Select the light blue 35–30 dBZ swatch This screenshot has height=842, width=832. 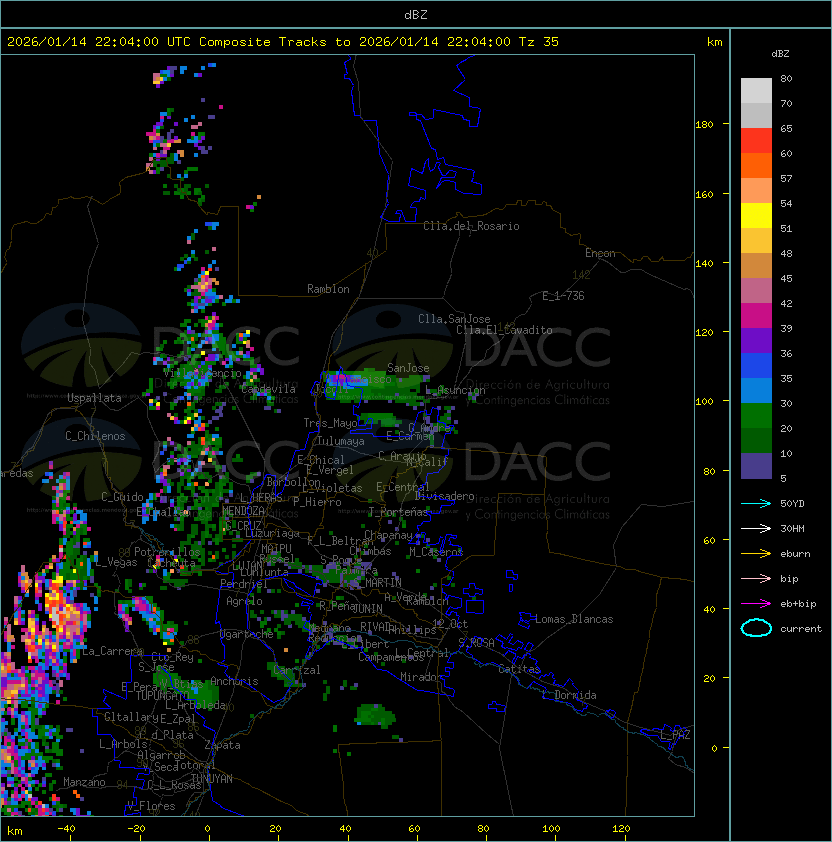point(756,391)
